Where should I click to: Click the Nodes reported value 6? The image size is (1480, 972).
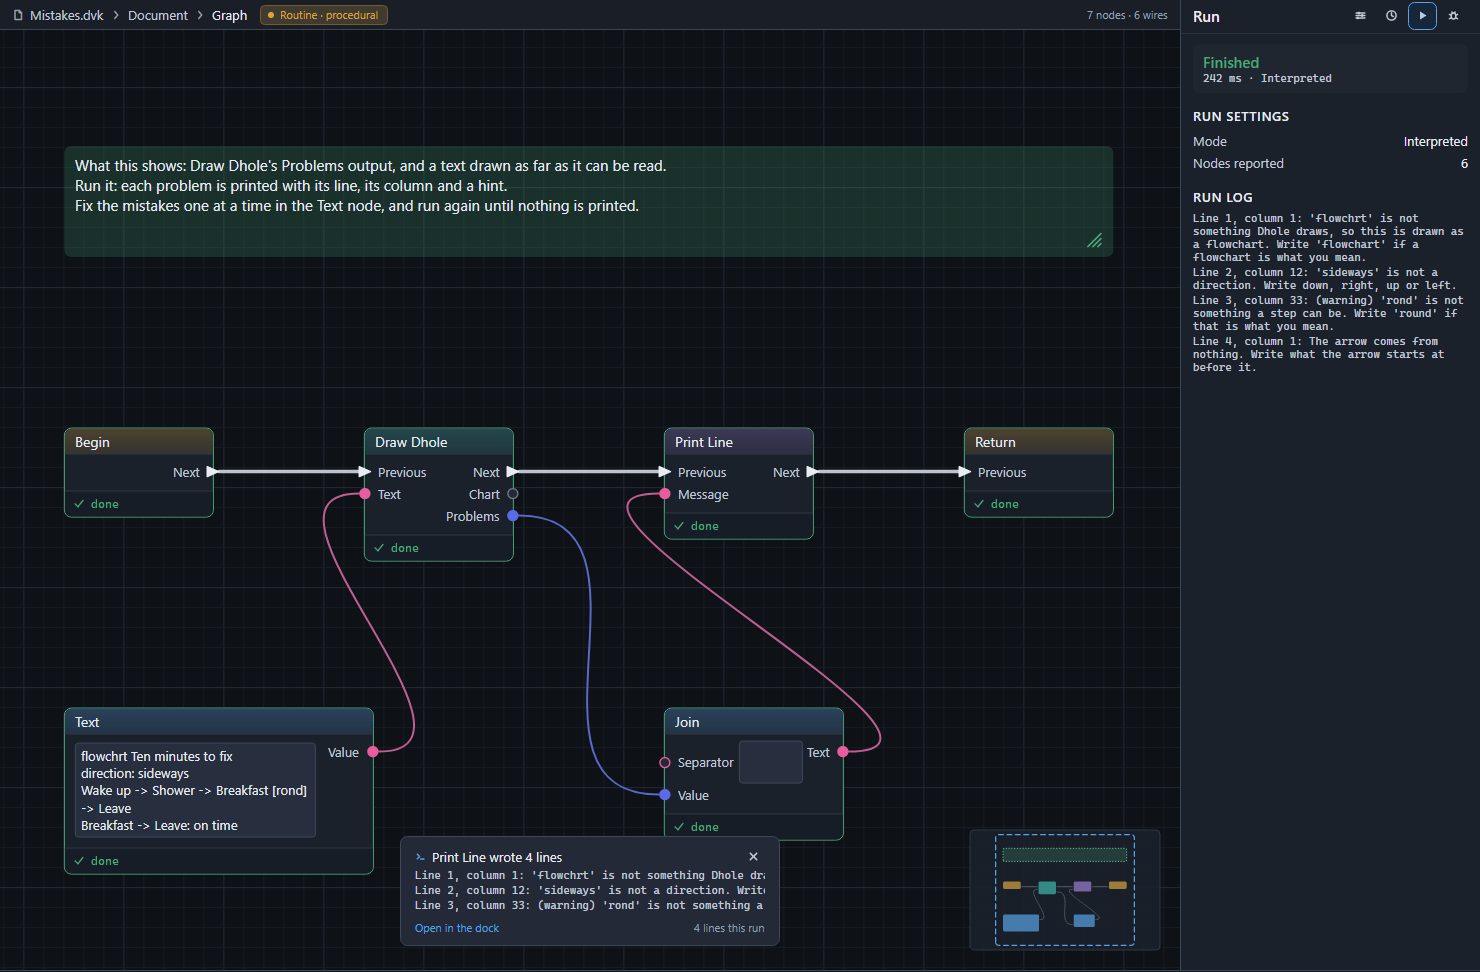click(1464, 164)
